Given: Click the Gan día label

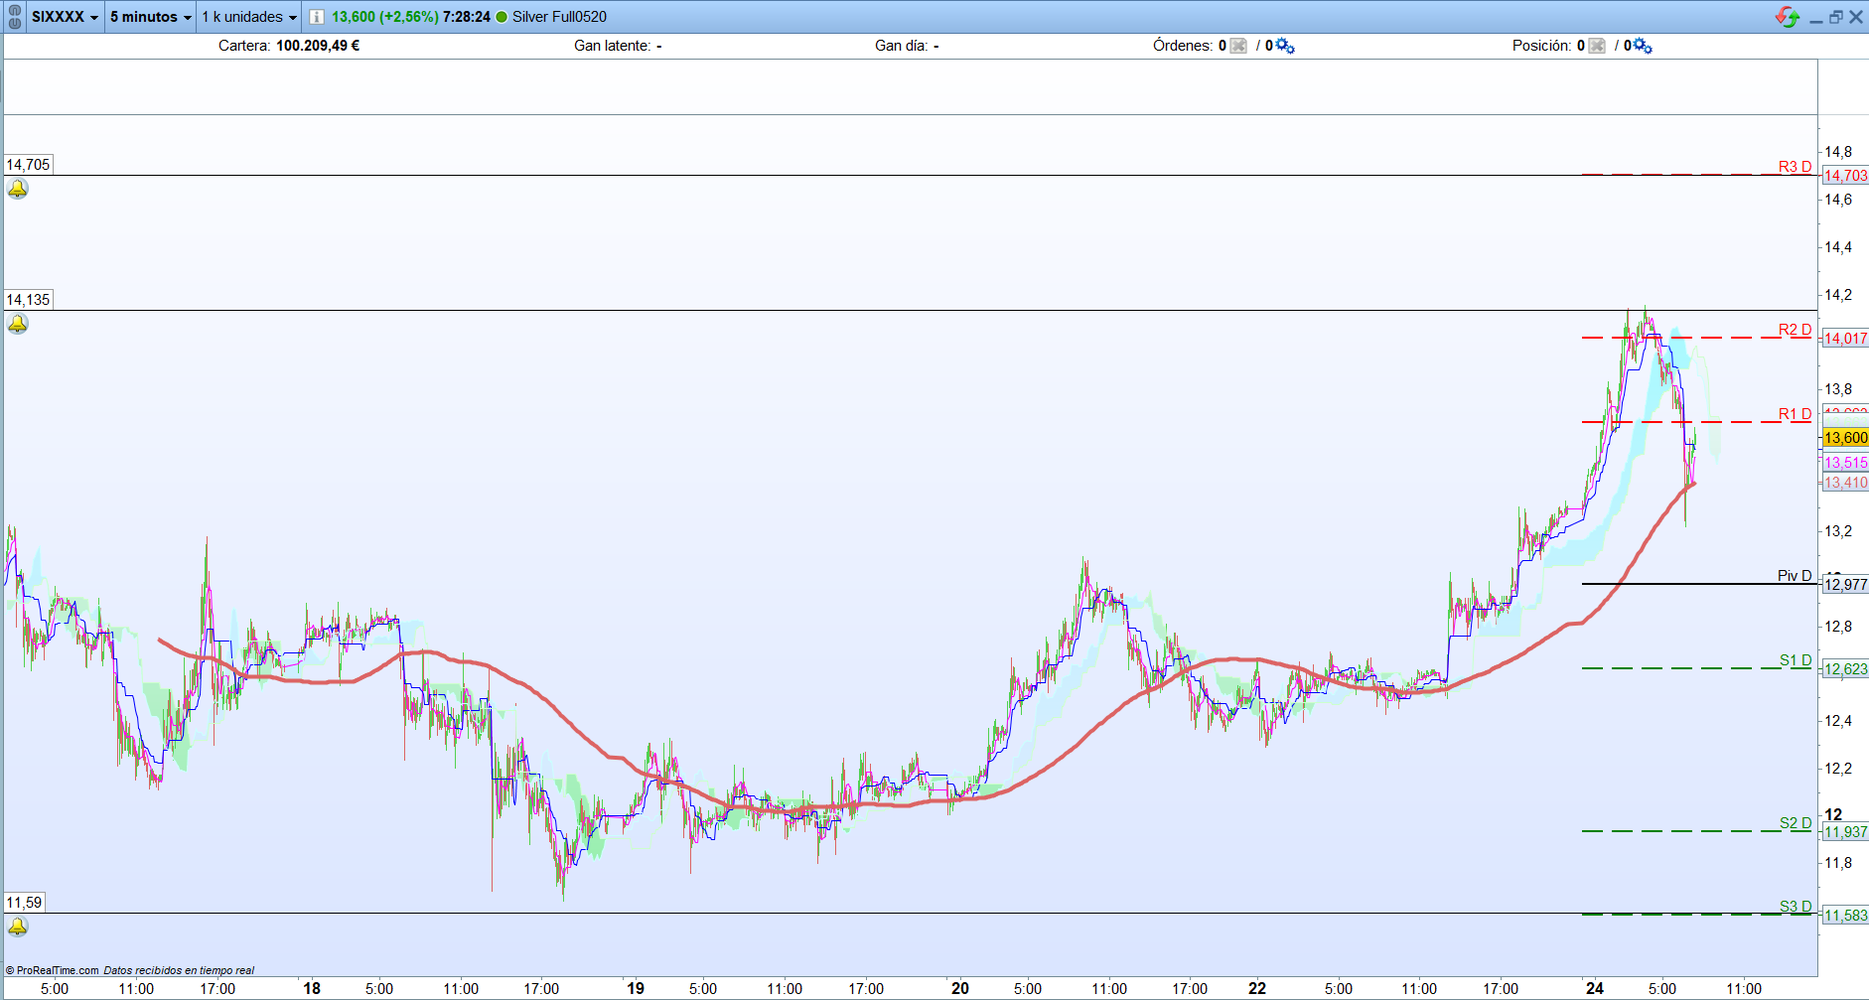Looking at the screenshot, I should (901, 46).
